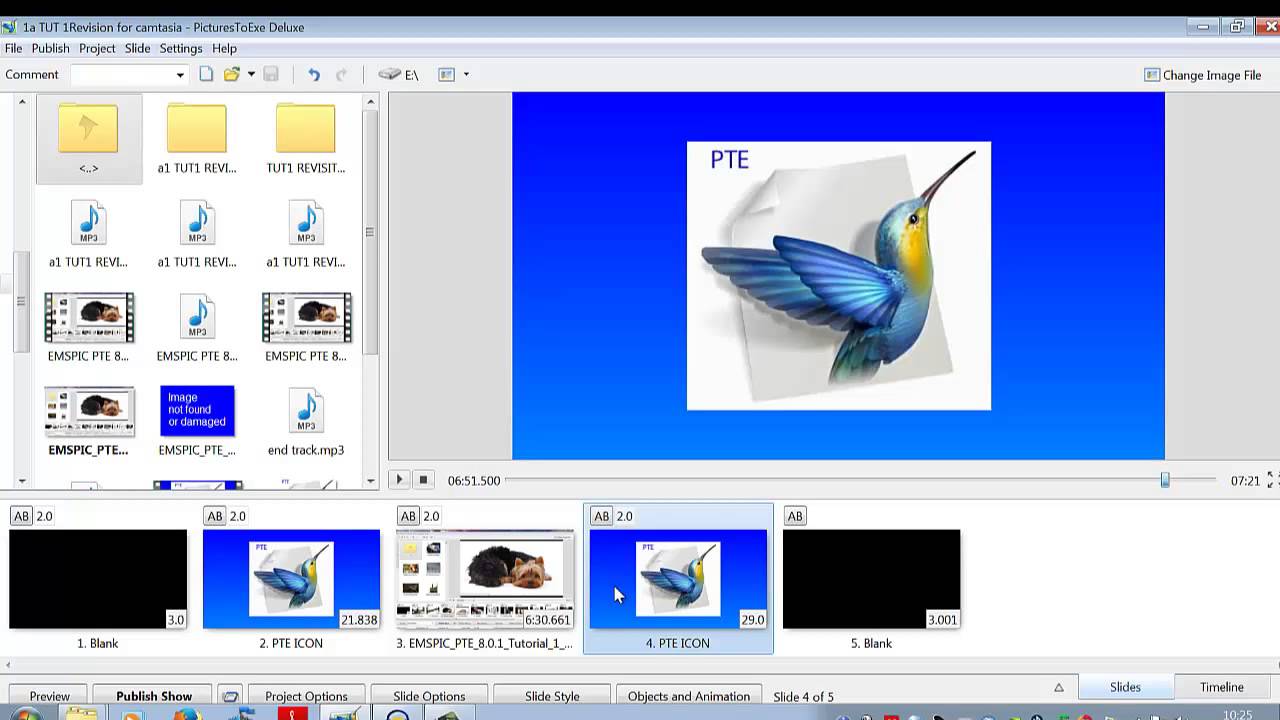
Task: Select slide 2 PTE ICON thumbnail
Action: click(291, 579)
